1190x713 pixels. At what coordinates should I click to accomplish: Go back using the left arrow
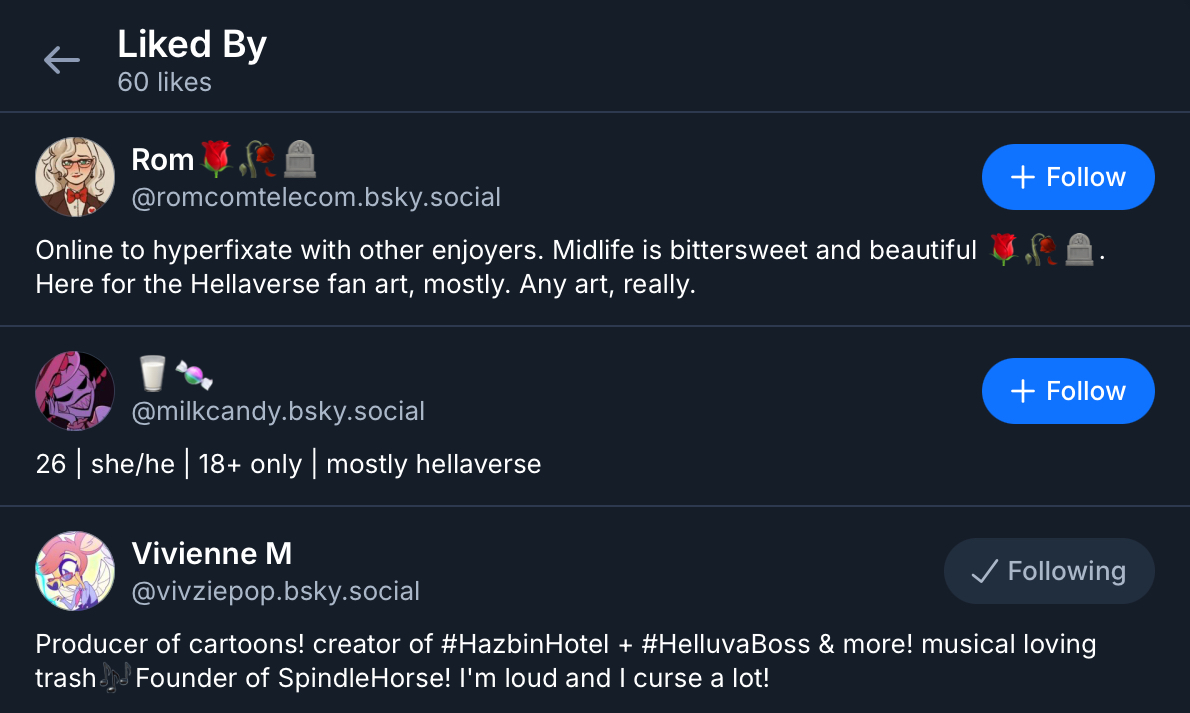61,60
